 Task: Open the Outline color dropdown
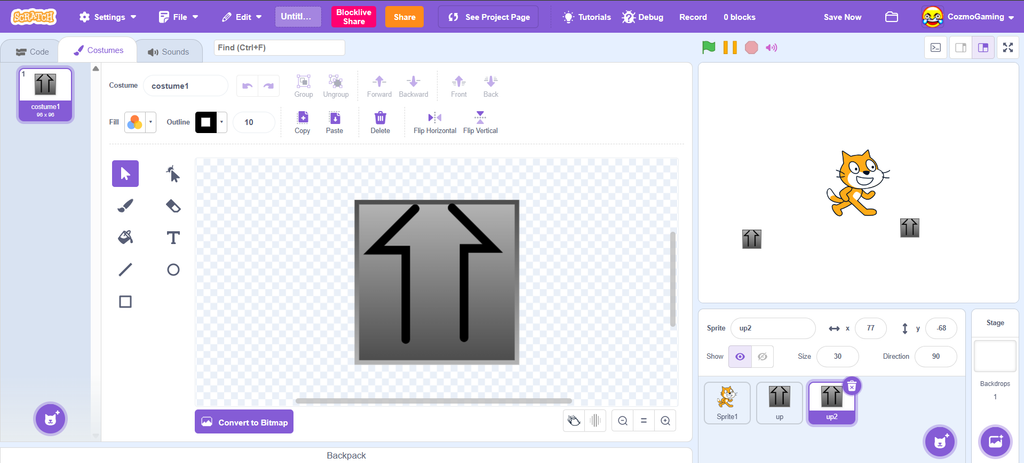coord(212,122)
